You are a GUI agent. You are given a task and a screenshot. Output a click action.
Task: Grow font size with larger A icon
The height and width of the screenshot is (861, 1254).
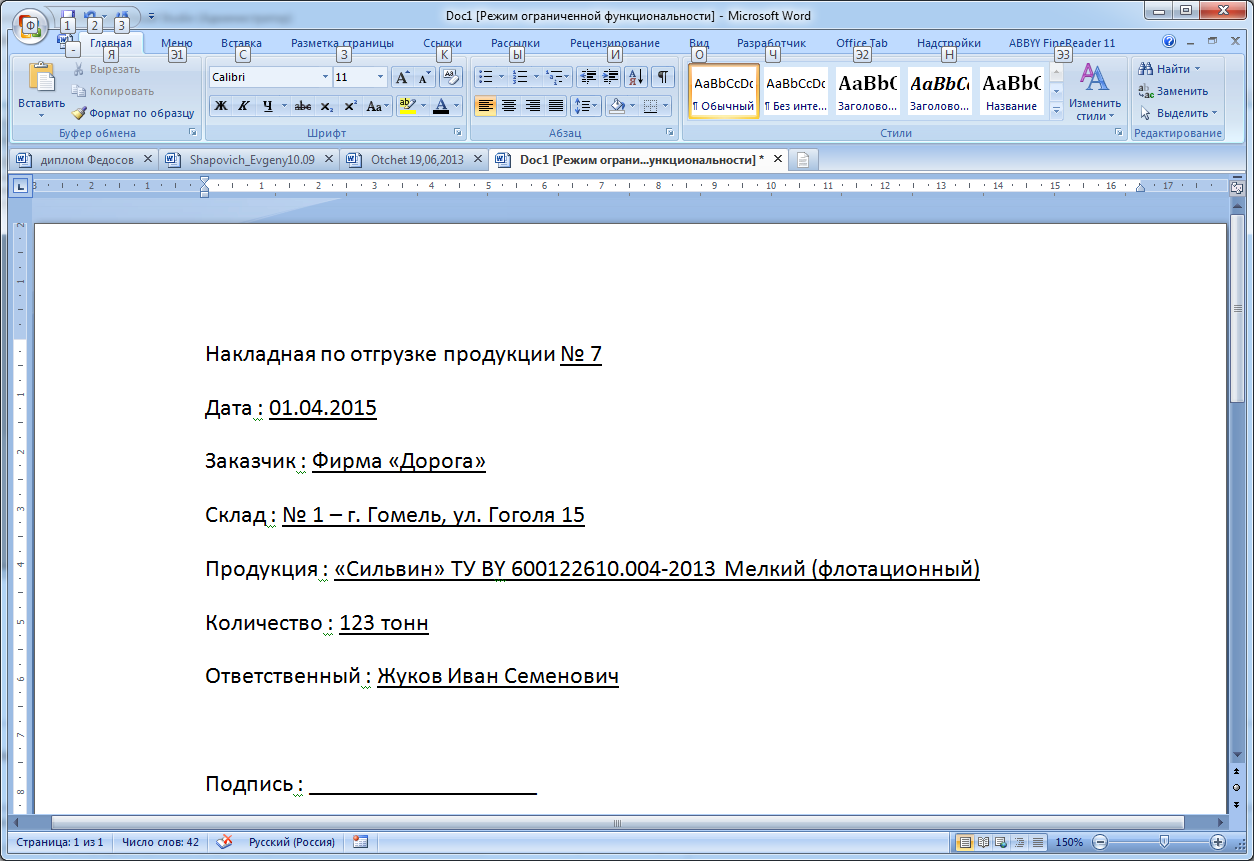pyautogui.click(x=402, y=77)
